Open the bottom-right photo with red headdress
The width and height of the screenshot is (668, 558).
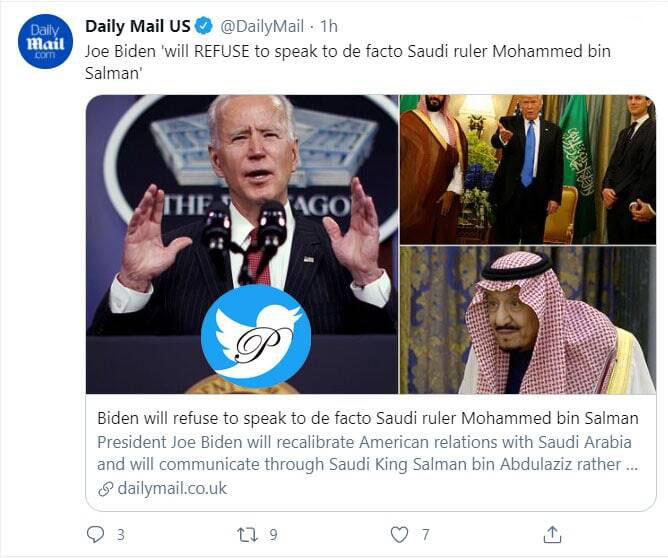527,320
